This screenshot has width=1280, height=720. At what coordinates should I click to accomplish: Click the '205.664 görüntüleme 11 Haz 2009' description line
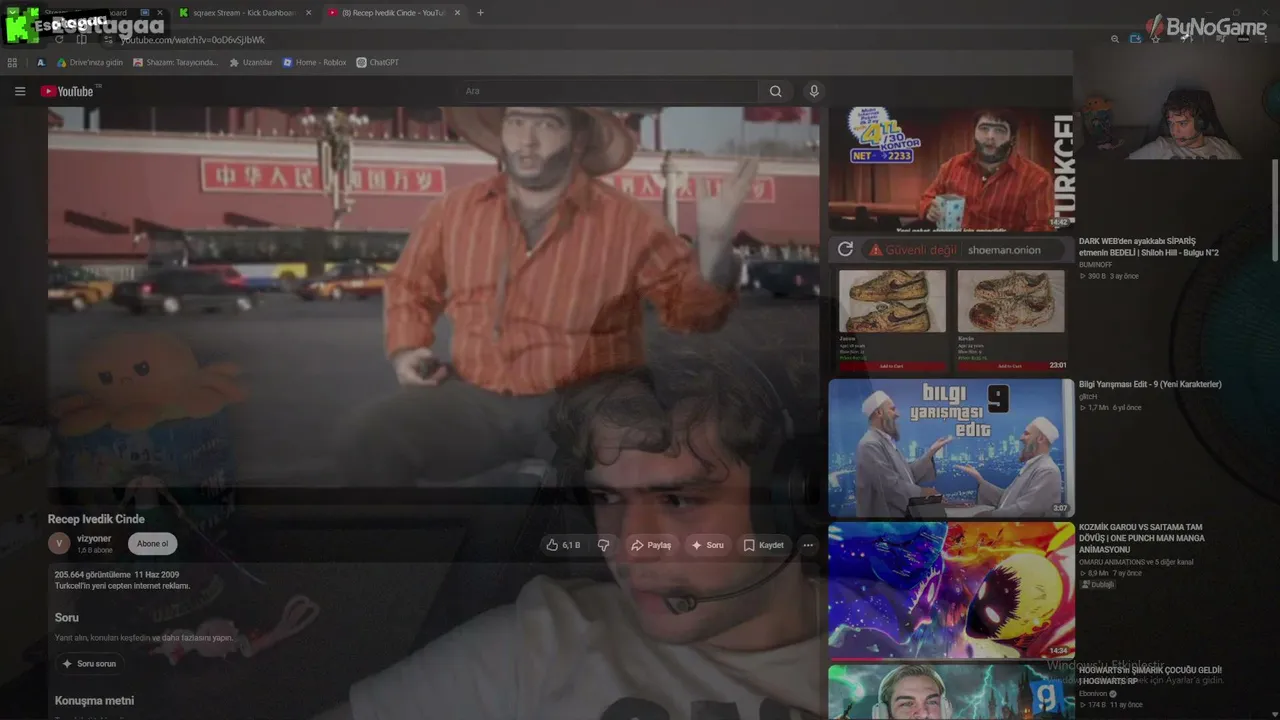coord(117,575)
